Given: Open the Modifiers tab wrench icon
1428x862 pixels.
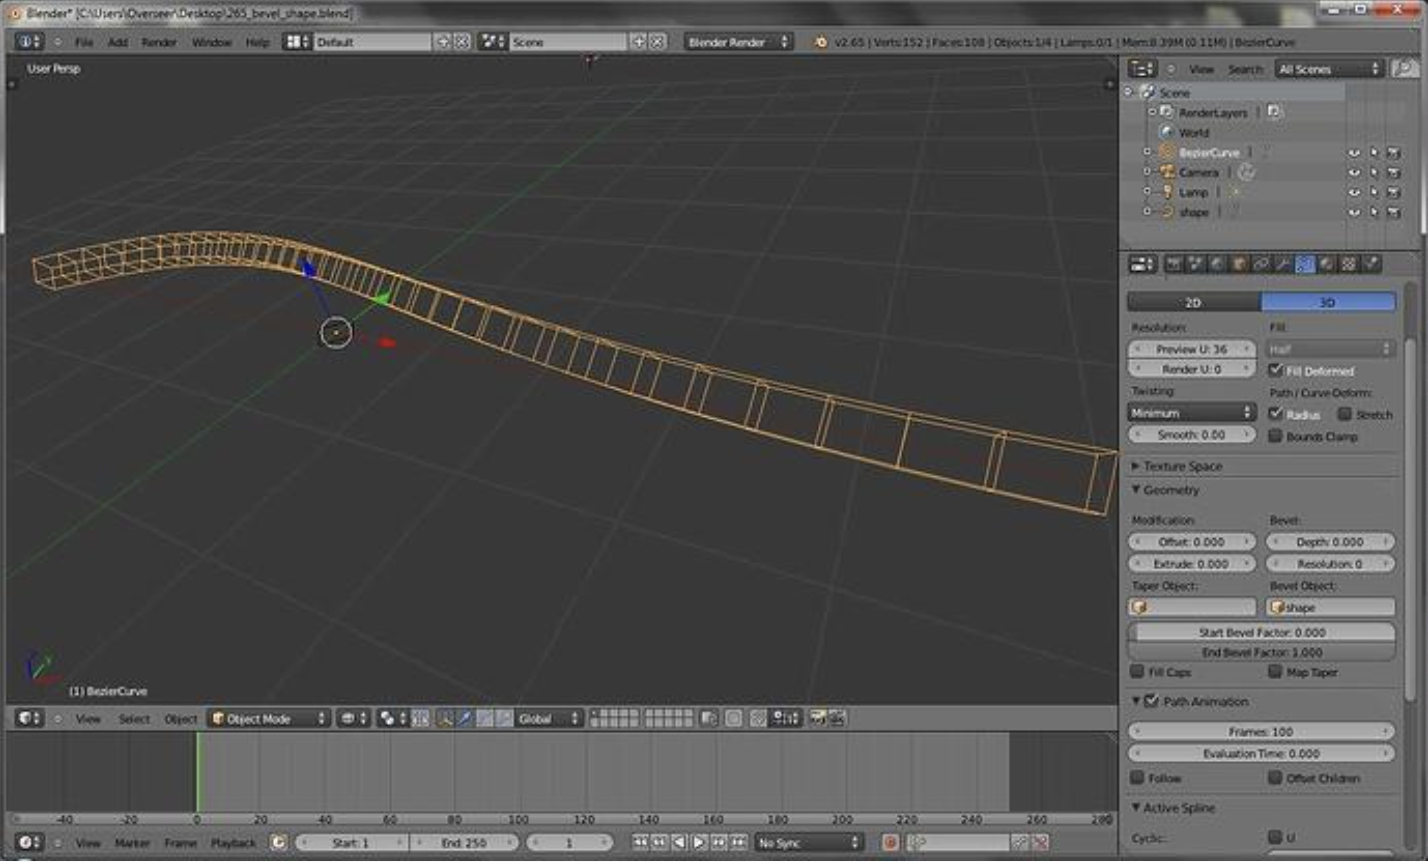Looking at the screenshot, I should (1283, 264).
